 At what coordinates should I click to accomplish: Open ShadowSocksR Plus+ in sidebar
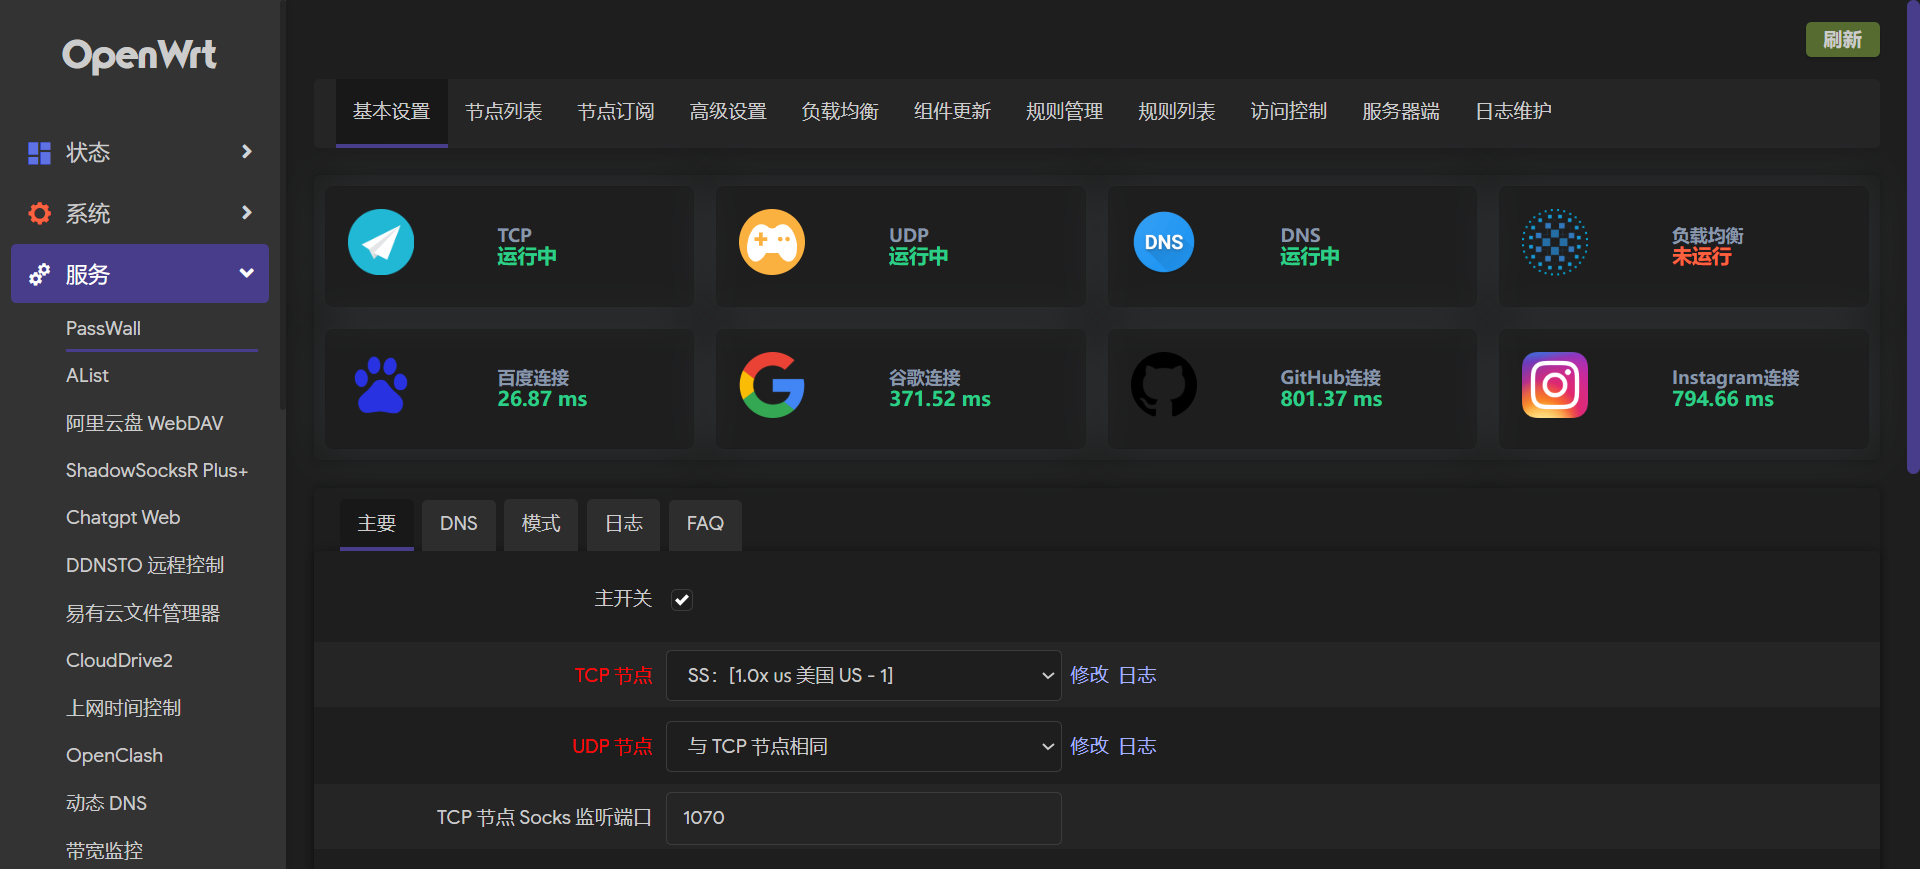click(157, 470)
